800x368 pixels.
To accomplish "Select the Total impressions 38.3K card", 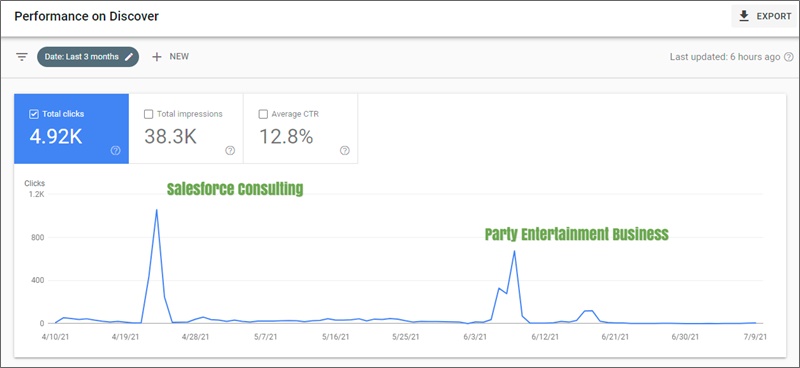I will (186, 129).
